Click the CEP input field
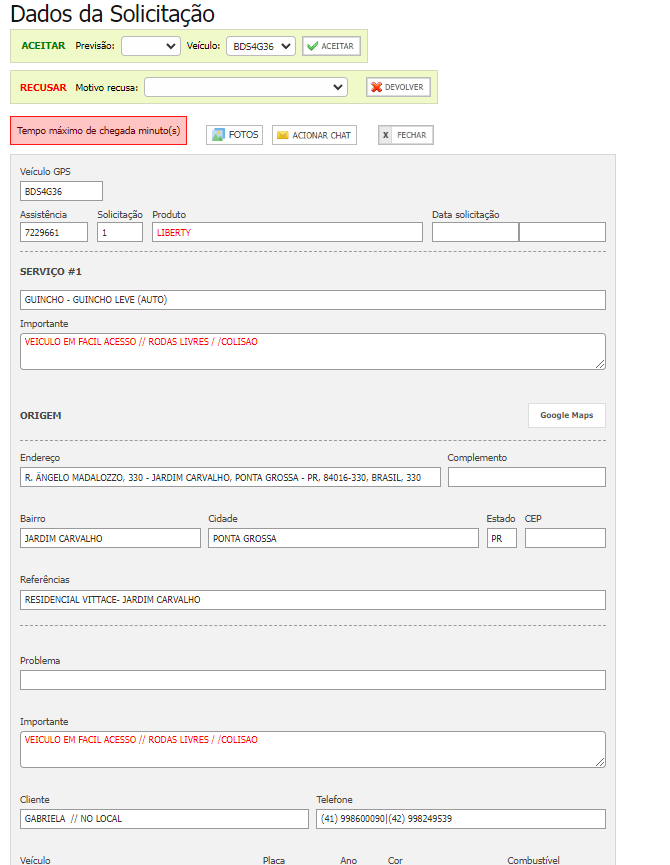Screen dimensions: 670x865 [x=564, y=538]
